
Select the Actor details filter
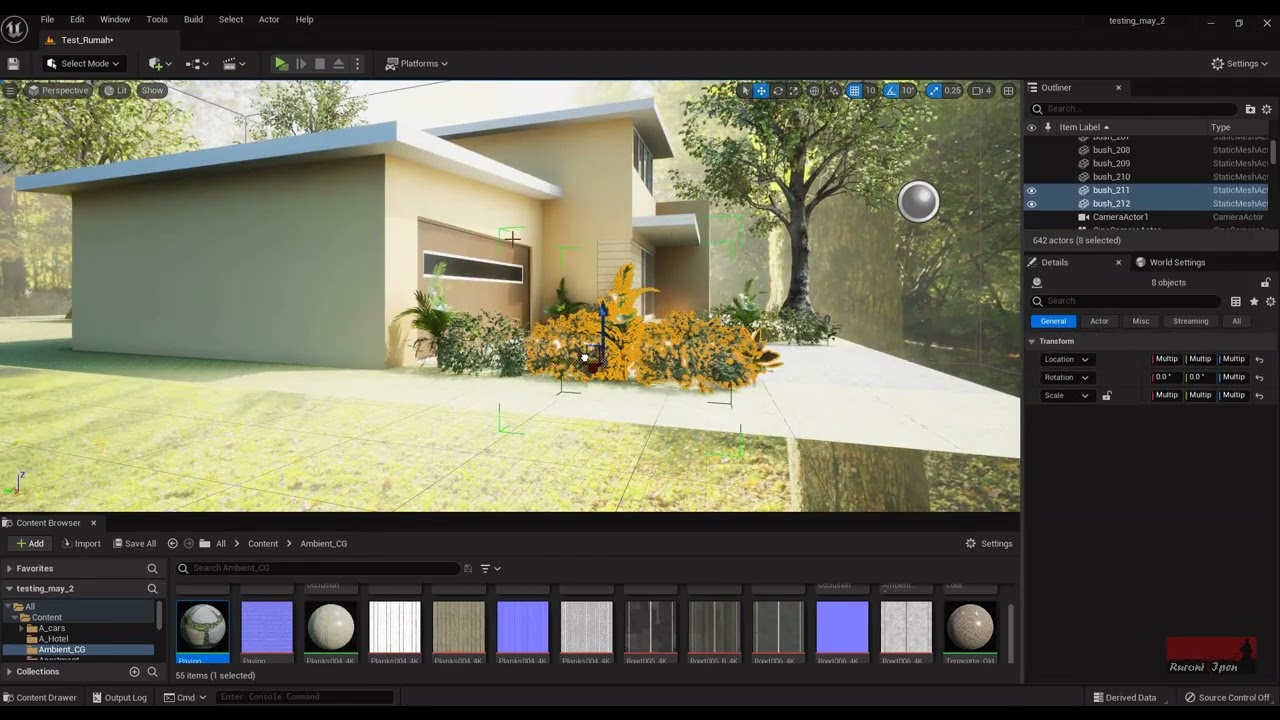point(1099,321)
